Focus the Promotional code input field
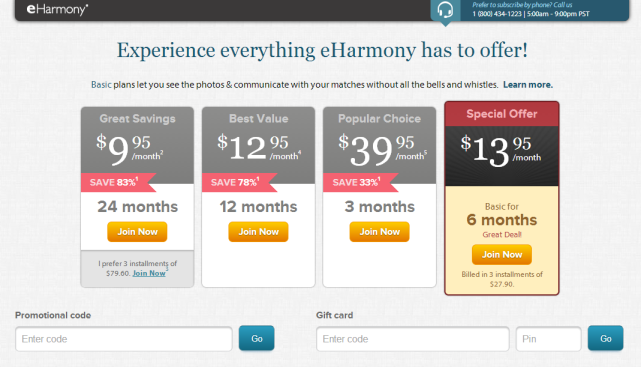The width and height of the screenshot is (641, 367). tap(124, 339)
